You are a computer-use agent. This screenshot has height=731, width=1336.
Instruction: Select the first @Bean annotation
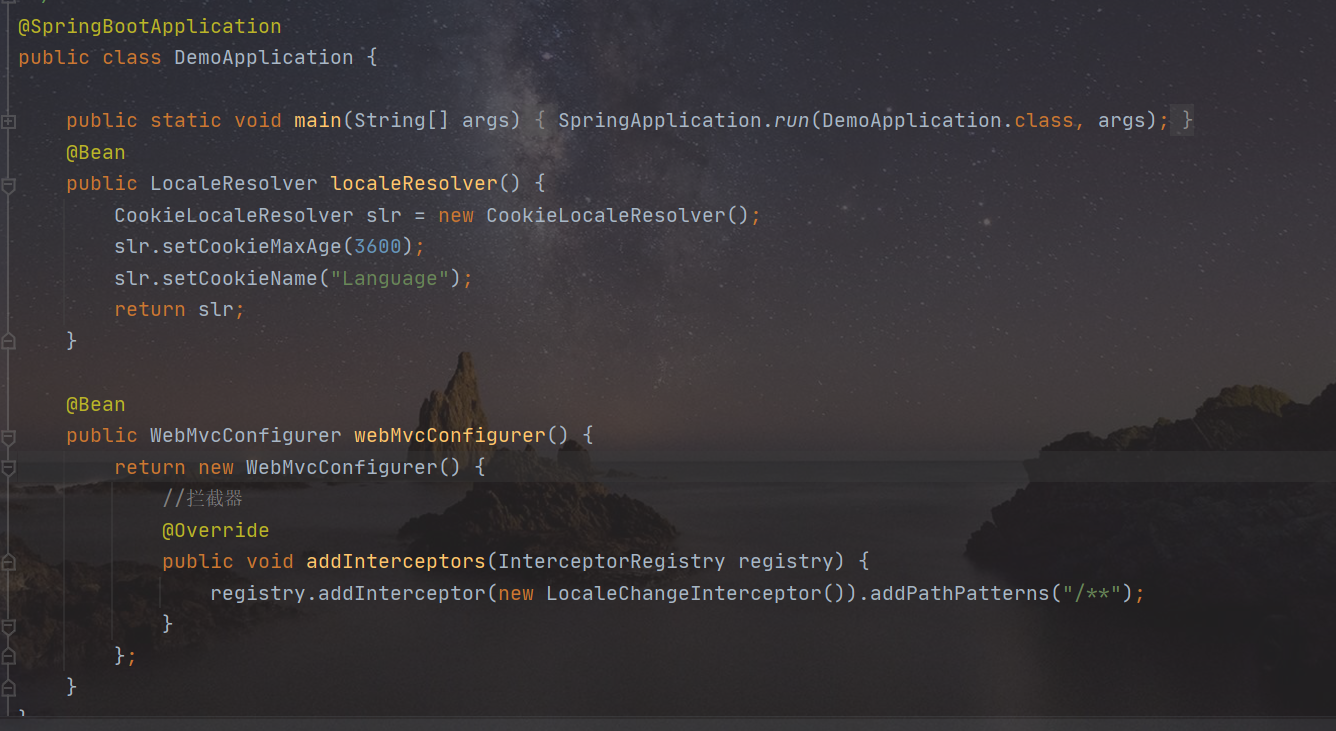(x=95, y=151)
